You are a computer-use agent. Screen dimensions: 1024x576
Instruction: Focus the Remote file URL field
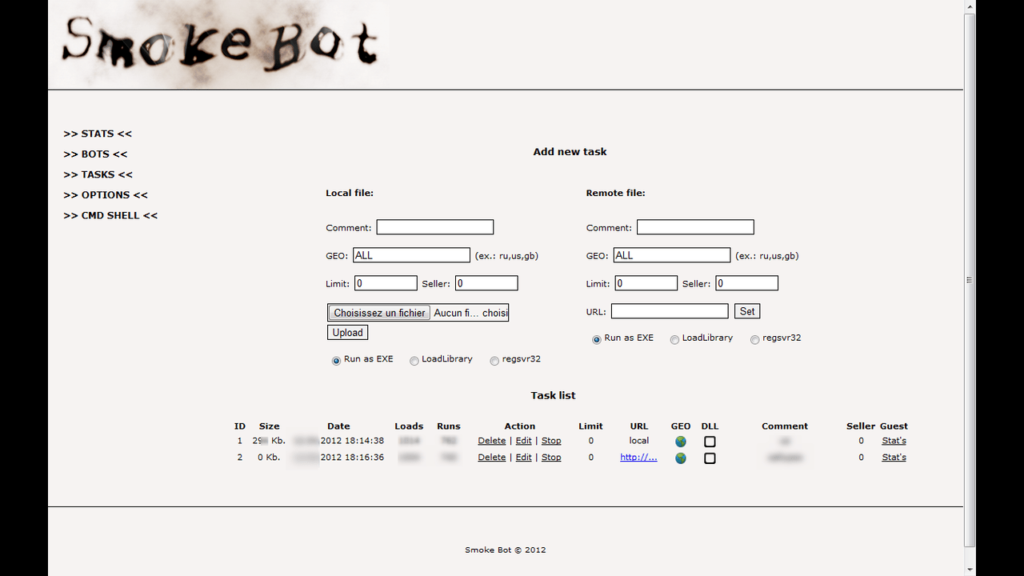tap(669, 312)
